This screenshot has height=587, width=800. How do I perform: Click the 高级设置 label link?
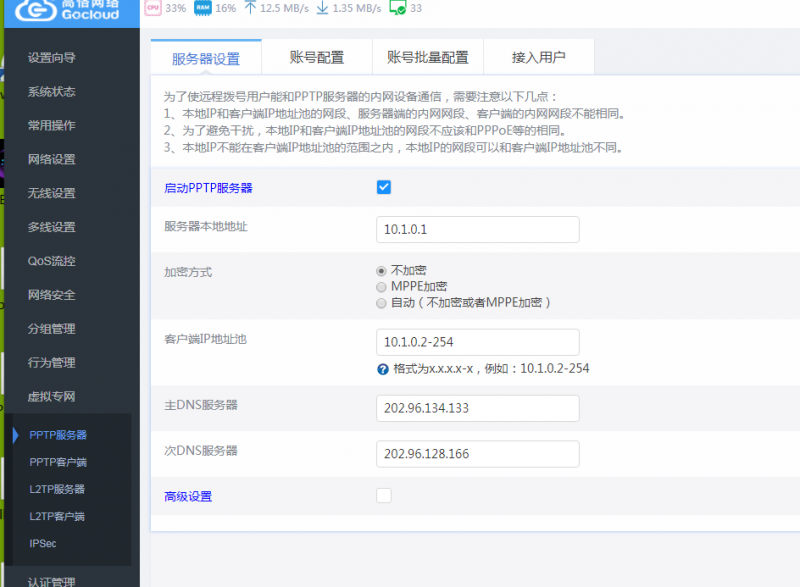pyautogui.click(x=188, y=496)
